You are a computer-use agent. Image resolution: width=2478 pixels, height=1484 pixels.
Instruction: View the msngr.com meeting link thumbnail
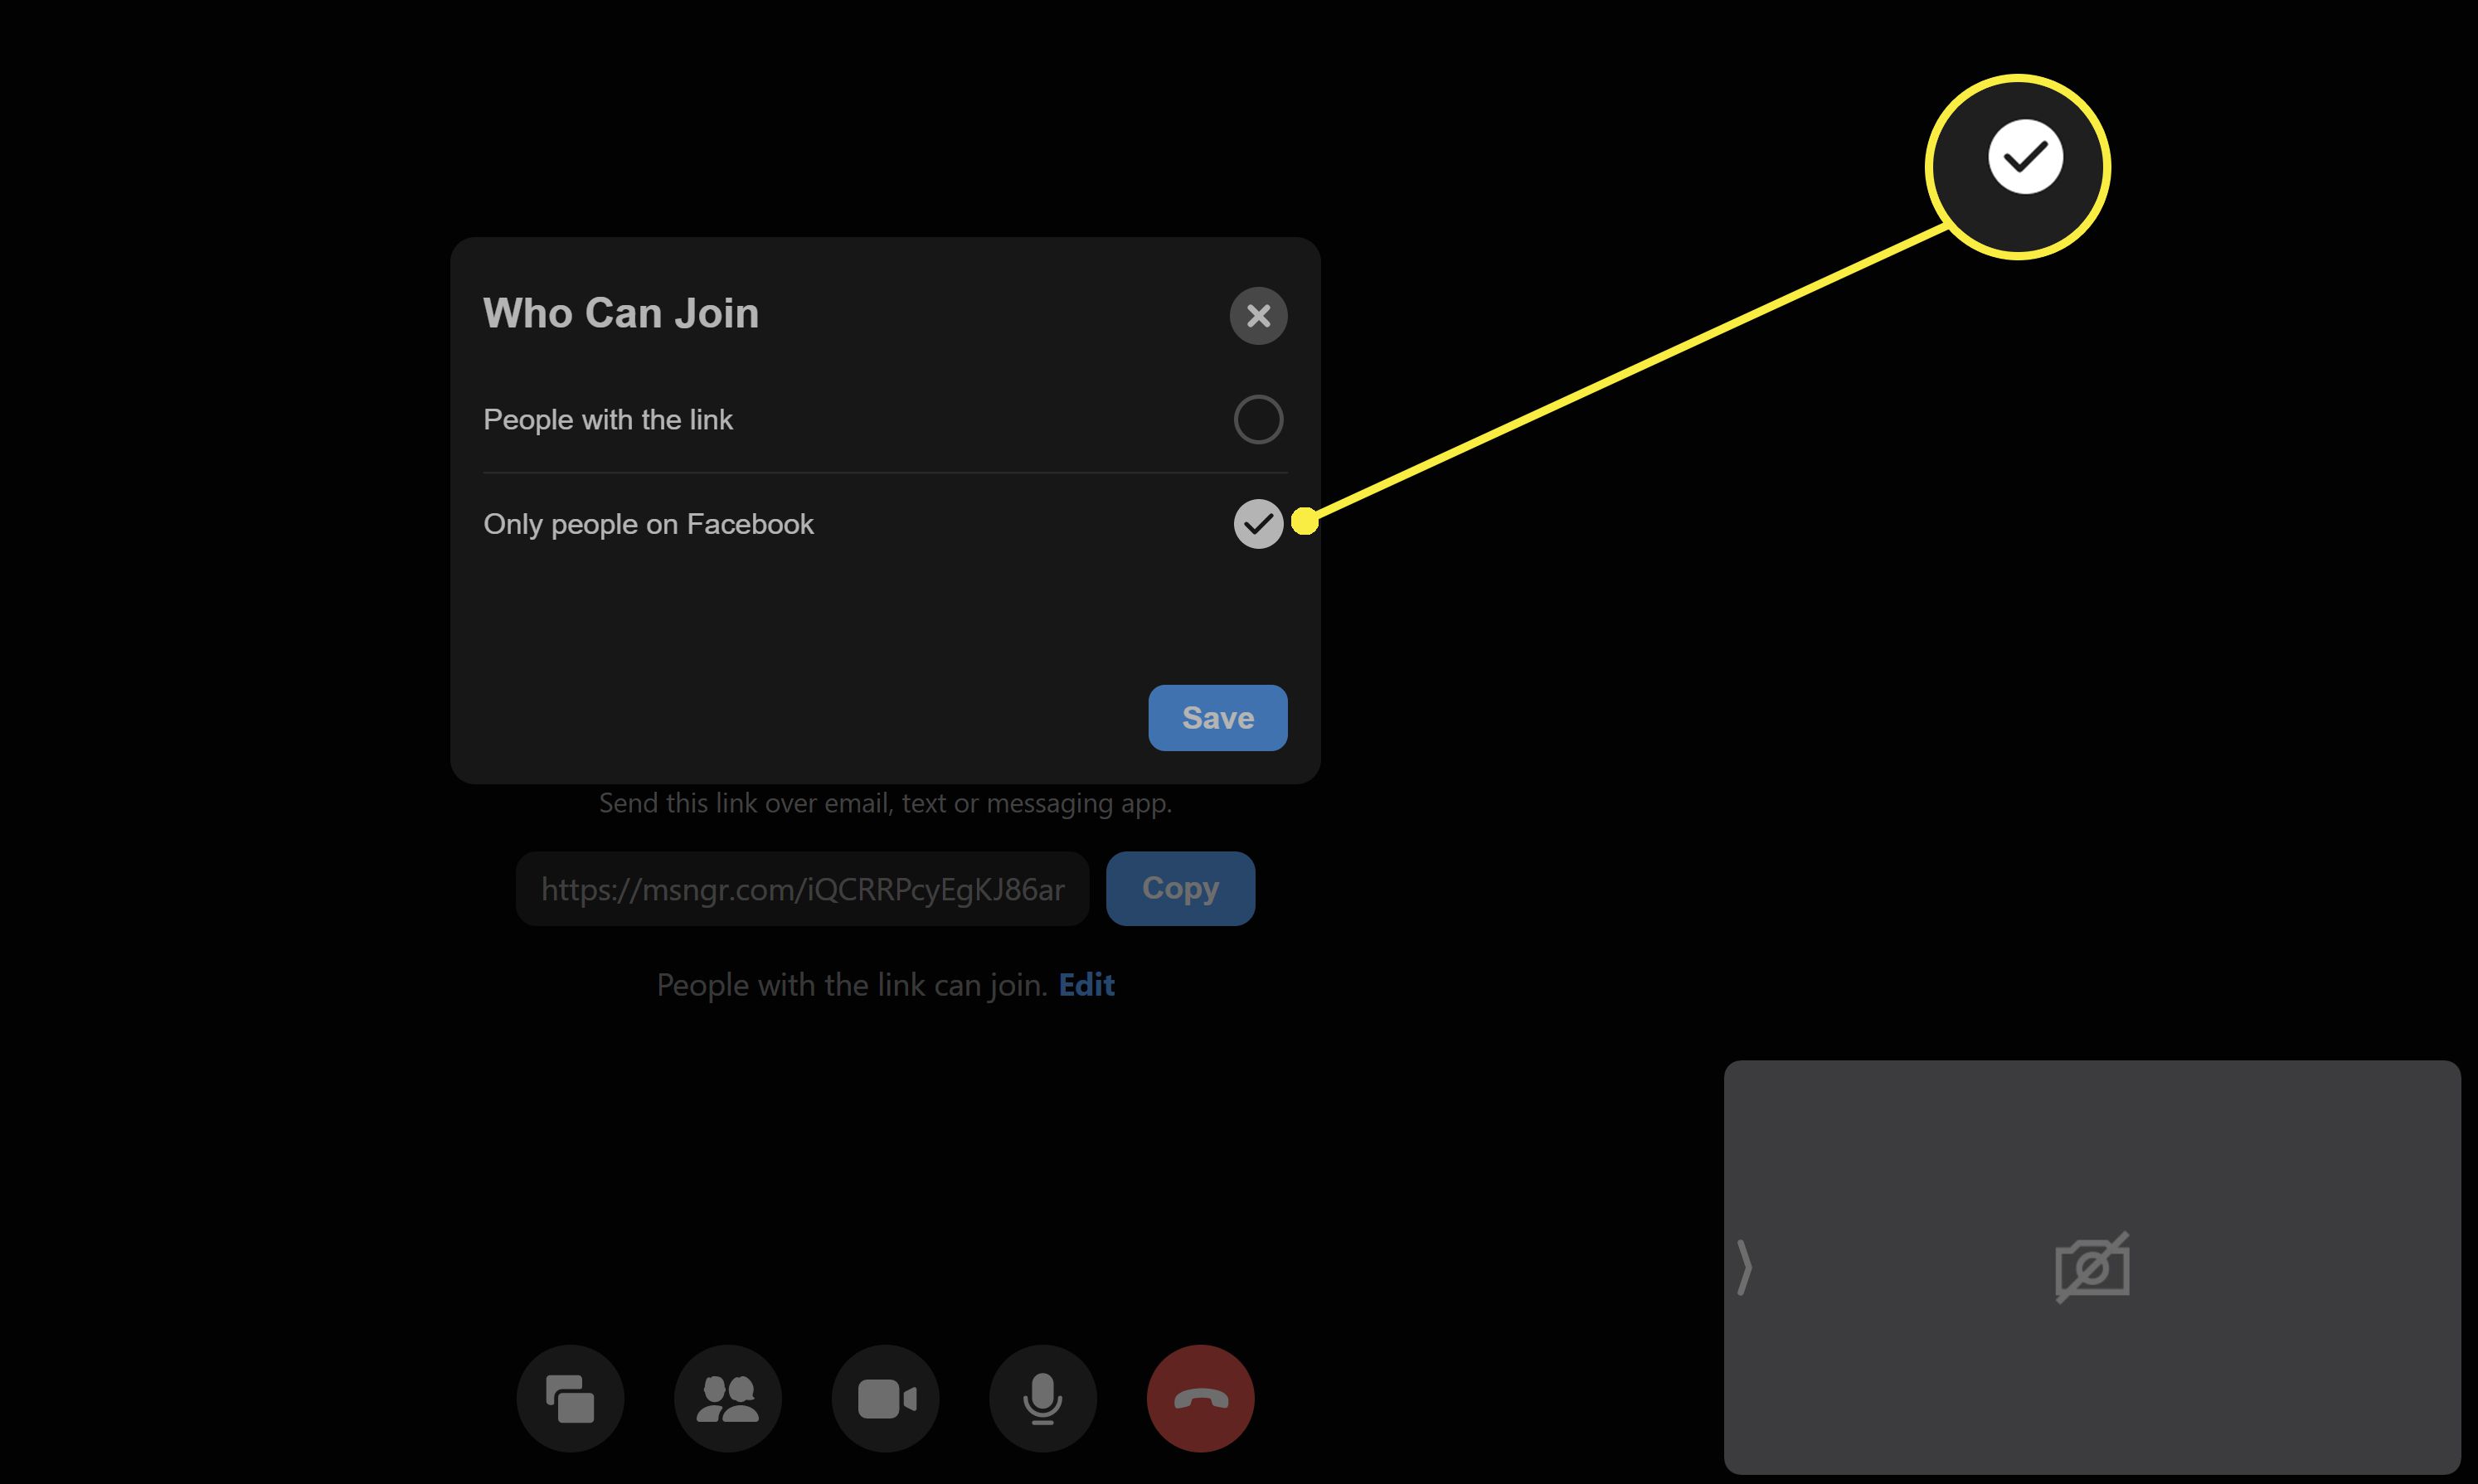(802, 887)
